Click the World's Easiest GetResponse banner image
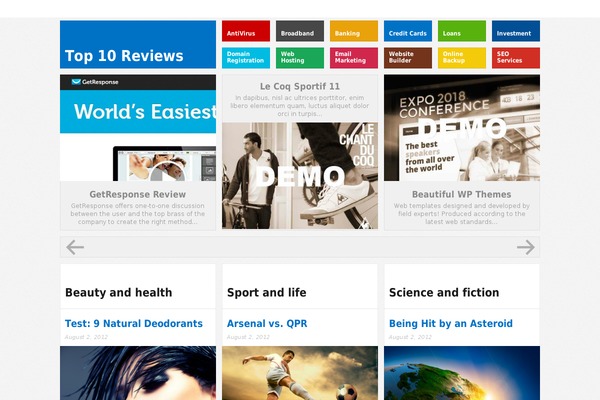 coord(138,128)
